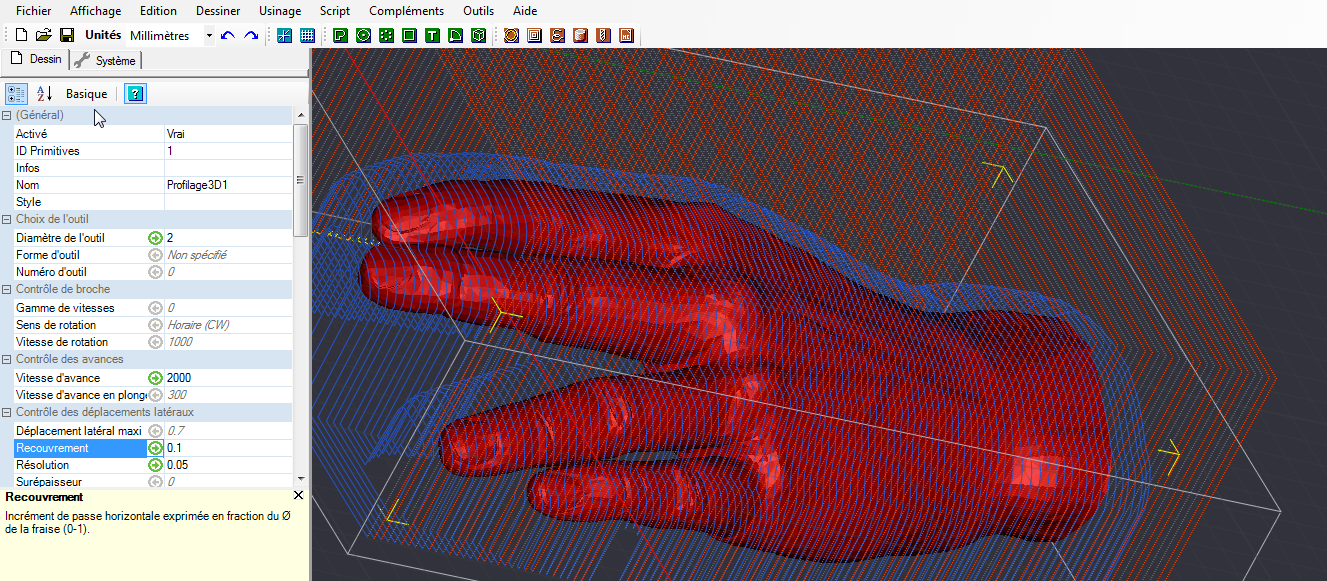
Task: Edit the Nom value Profilage3D1
Action: pyautogui.click(x=228, y=185)
